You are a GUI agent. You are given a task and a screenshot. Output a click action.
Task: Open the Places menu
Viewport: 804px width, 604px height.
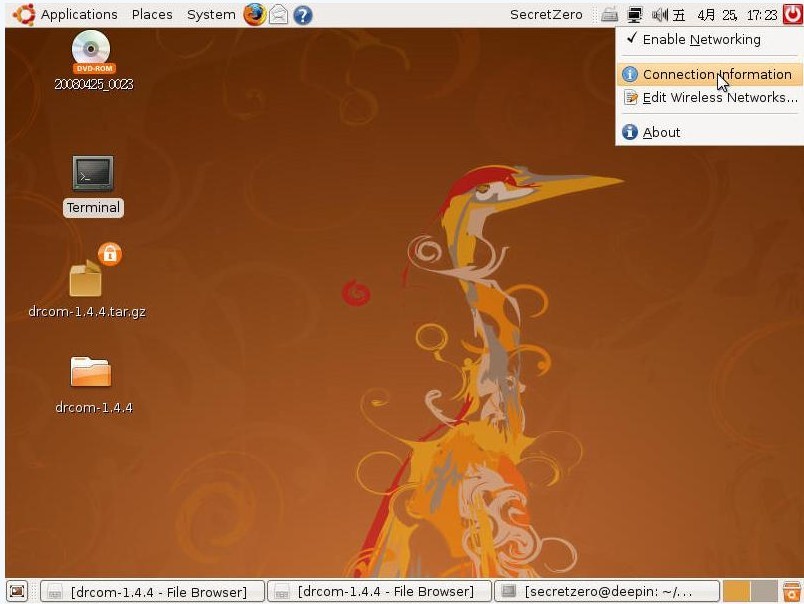[152, 15]
